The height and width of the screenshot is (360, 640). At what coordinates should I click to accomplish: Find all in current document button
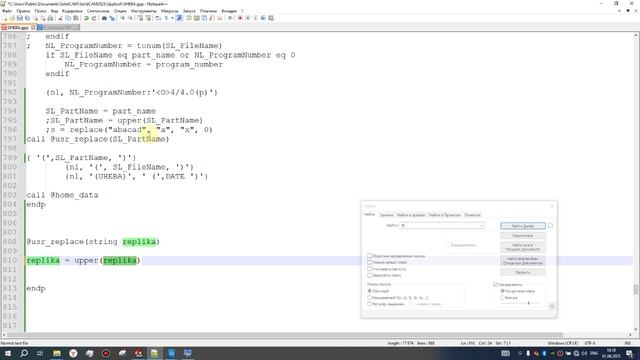point(523,247)
